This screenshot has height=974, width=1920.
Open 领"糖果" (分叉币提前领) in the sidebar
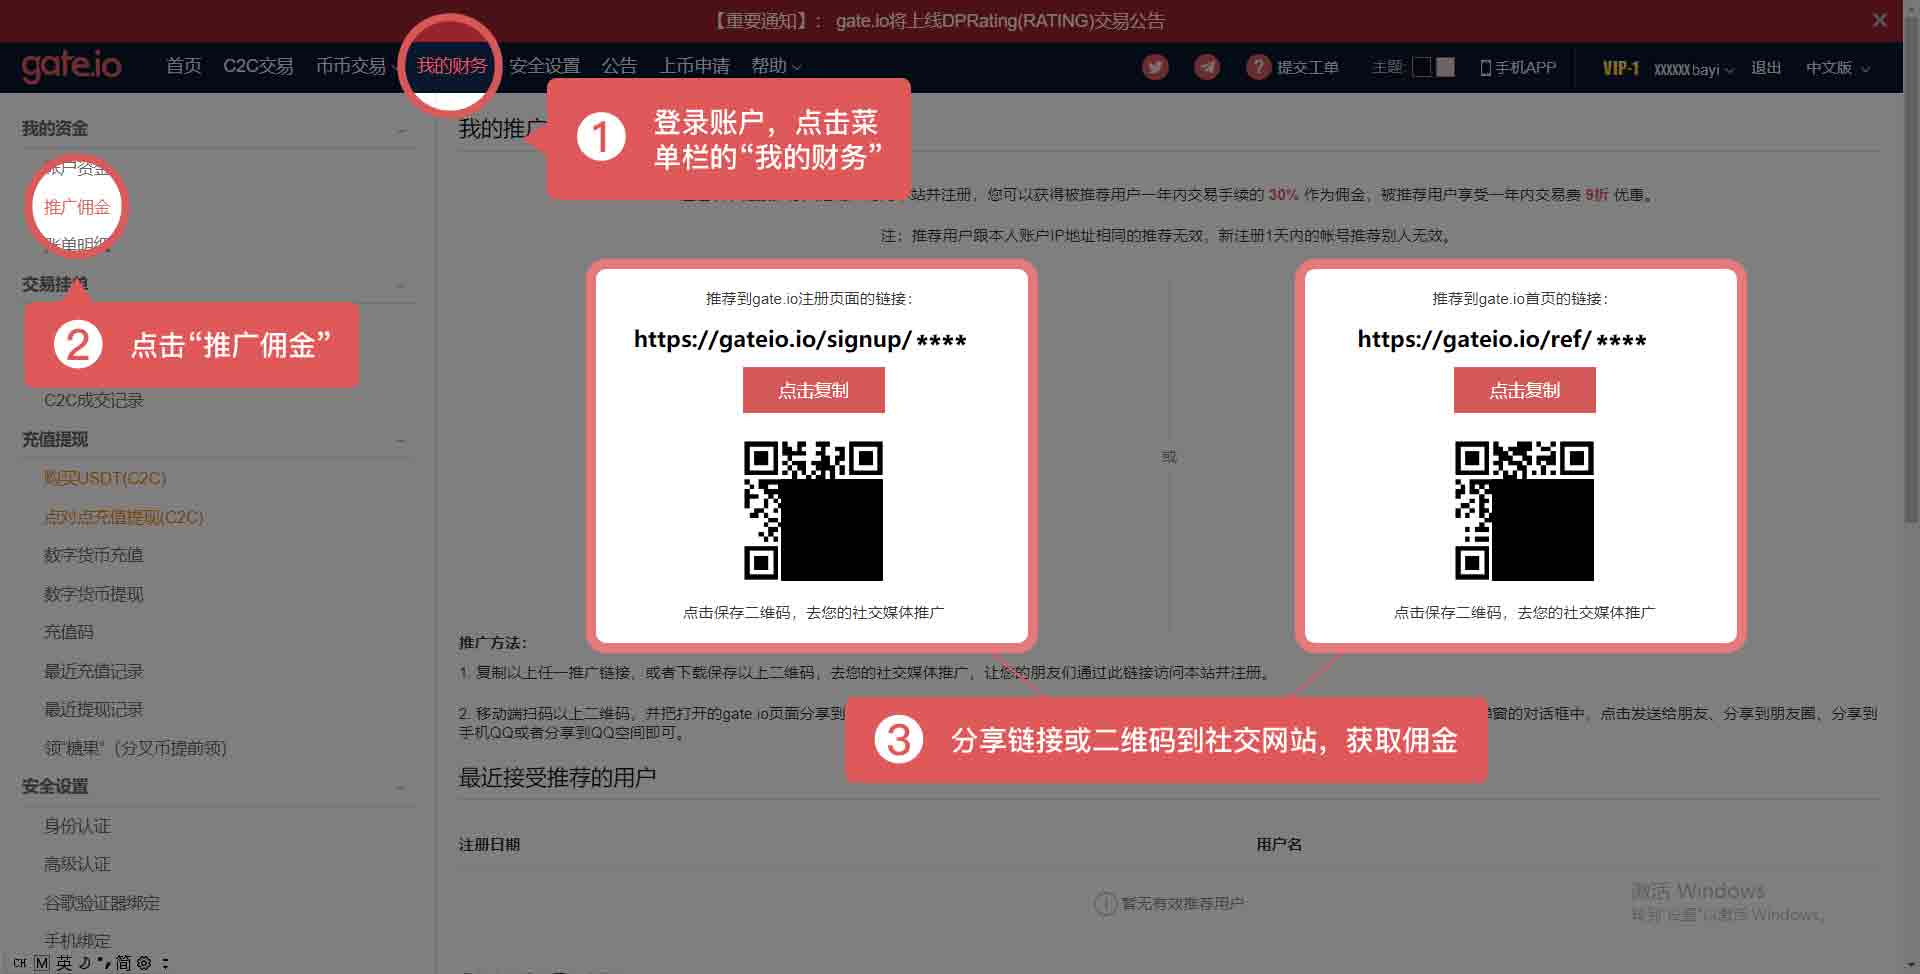[135, 748]
